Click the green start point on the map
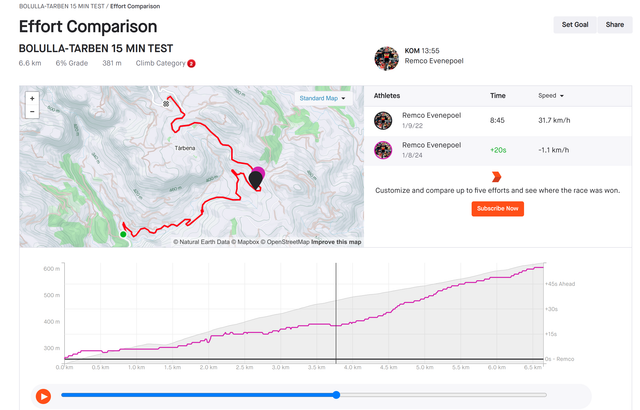Viewport: 640px width, 410px height. coord(123,234)
